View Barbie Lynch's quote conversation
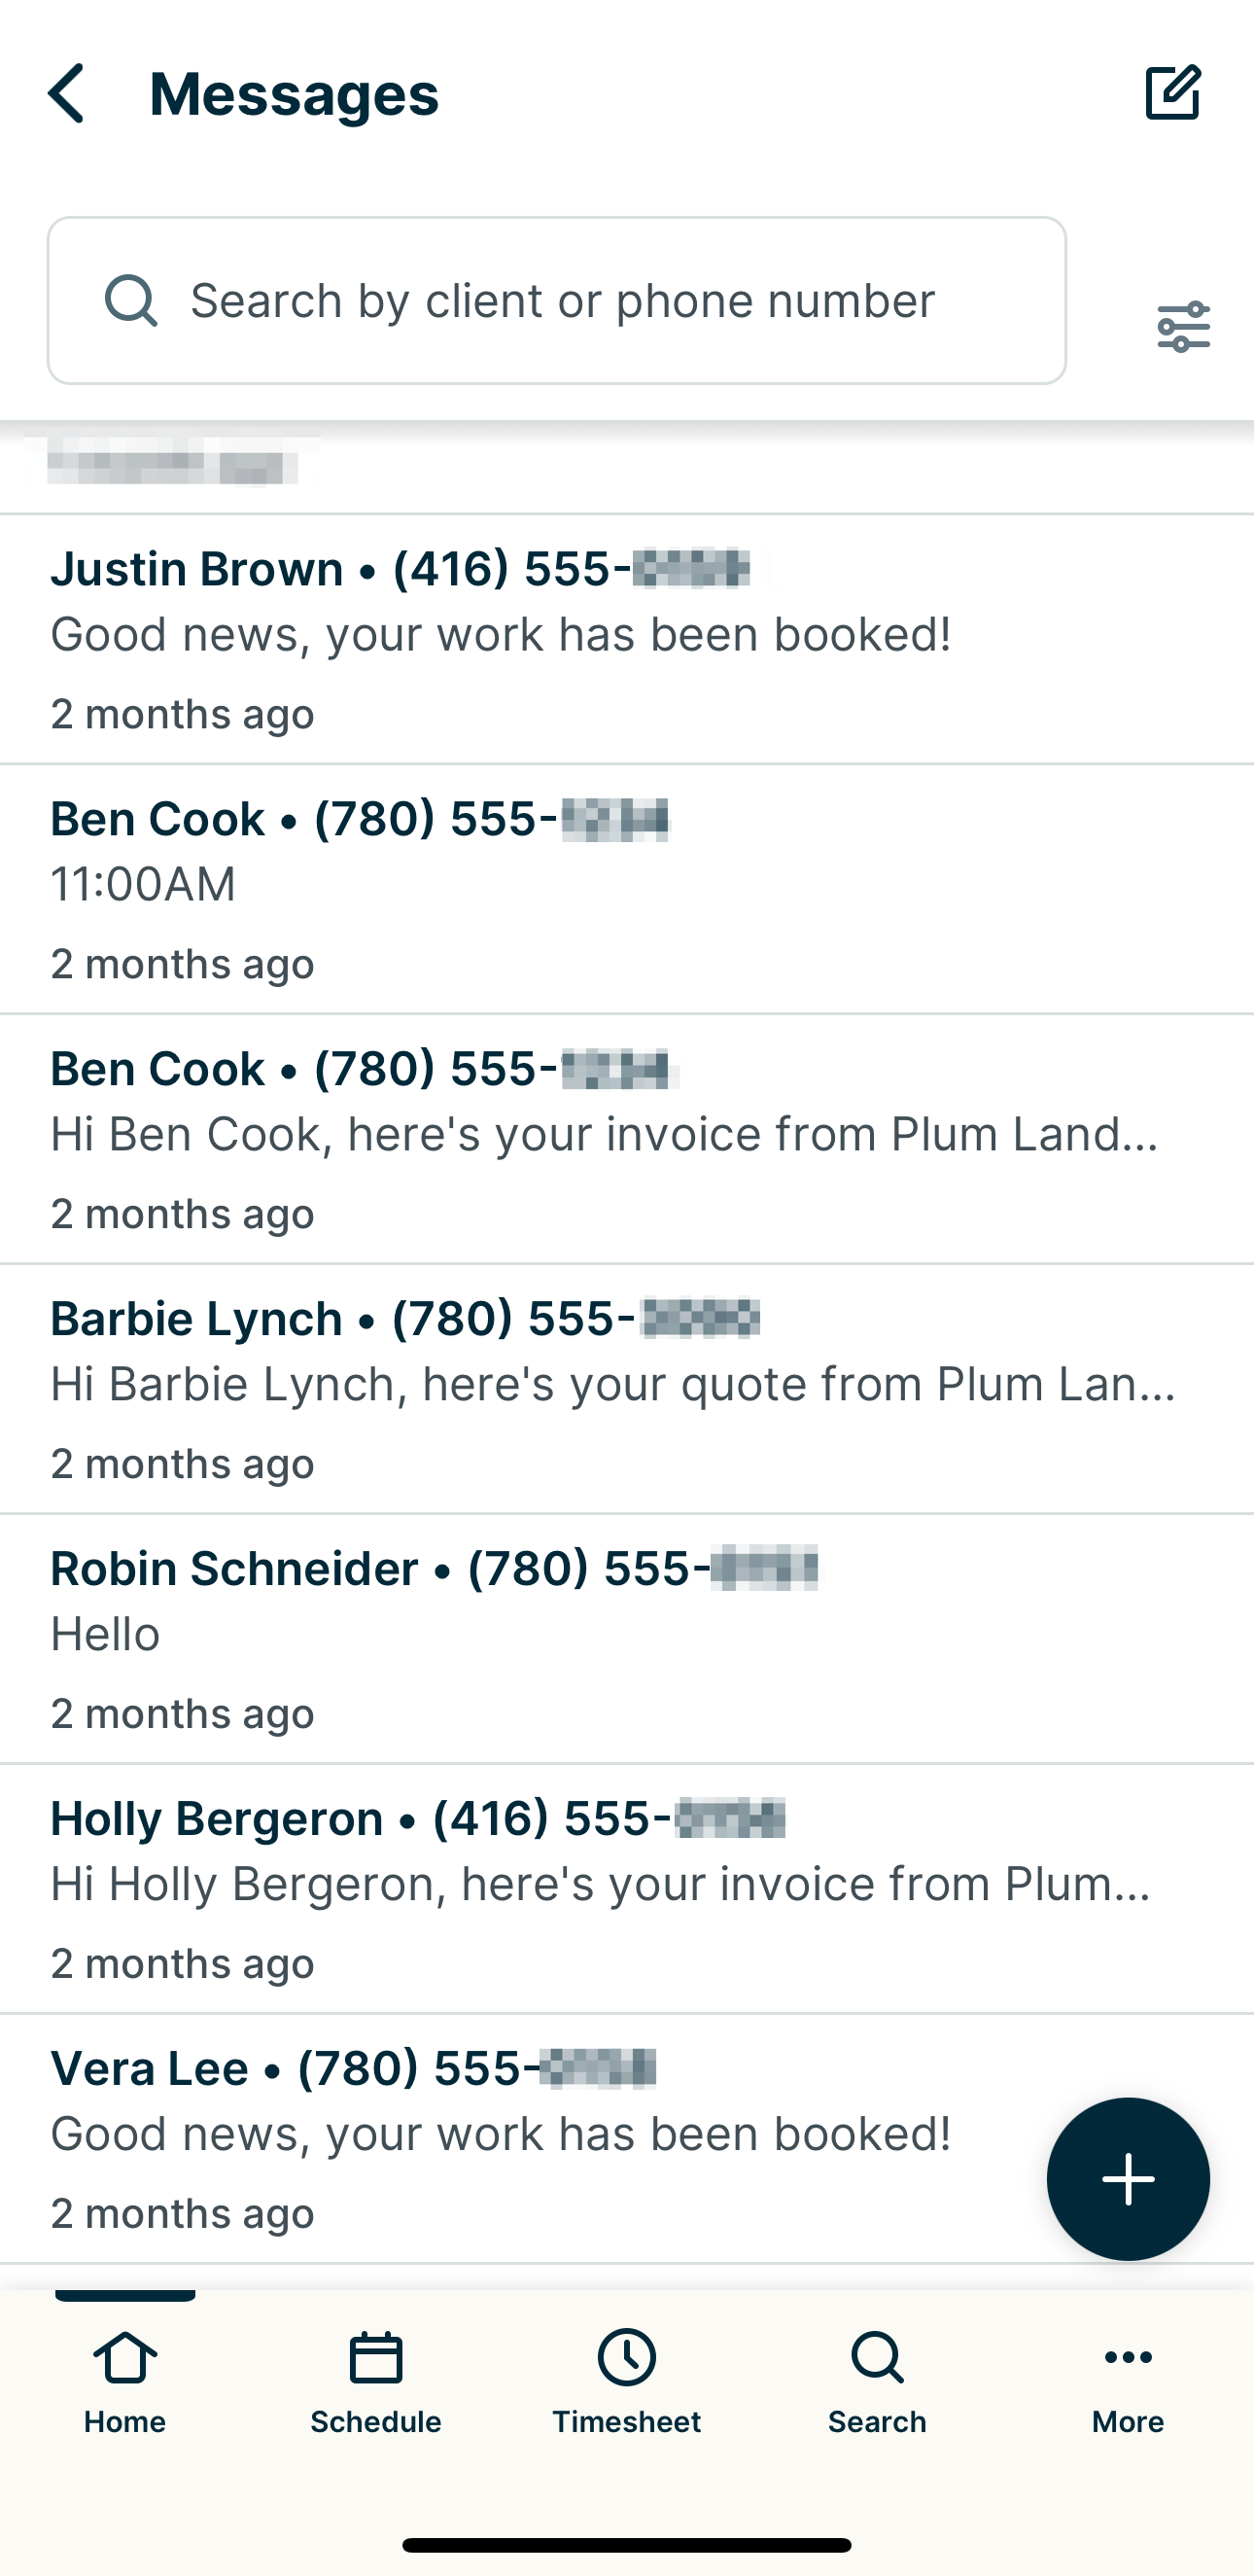The width and height of the screenshot is (1254, 2576). (627, 1390)
